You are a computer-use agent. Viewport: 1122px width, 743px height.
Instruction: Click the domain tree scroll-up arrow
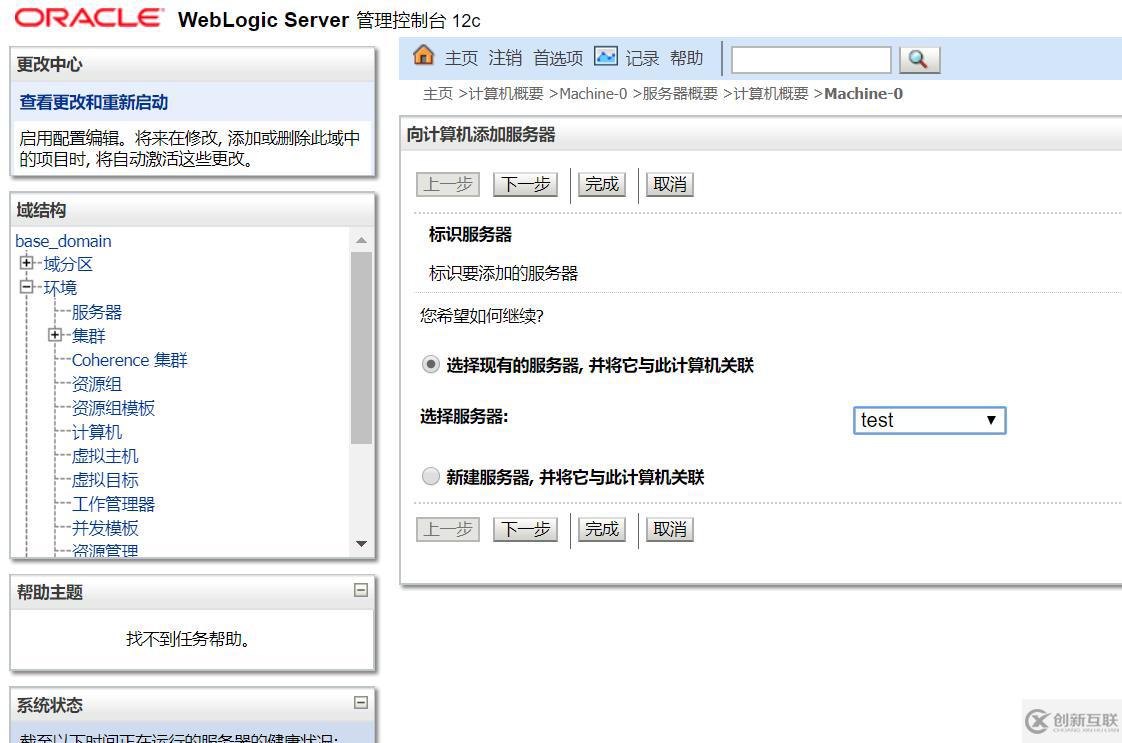361,241
